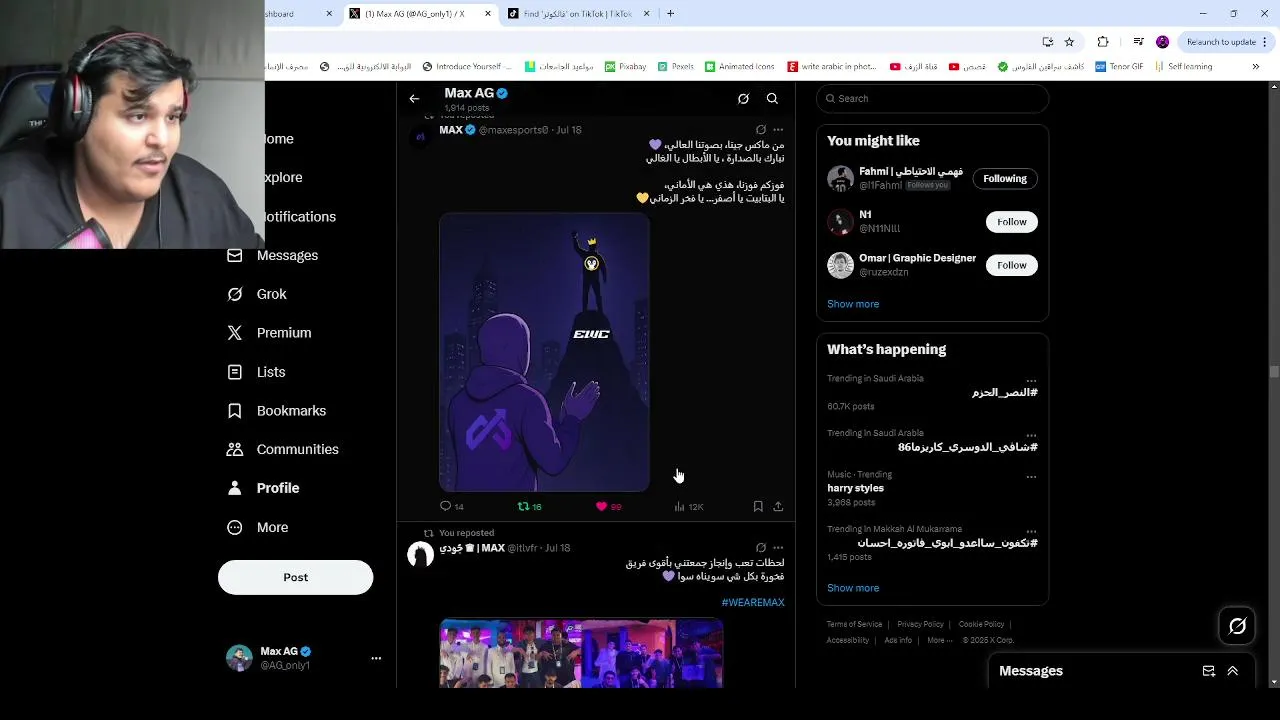Open footer More dropdown
1280x720 pixels.
tap(938, 640)
